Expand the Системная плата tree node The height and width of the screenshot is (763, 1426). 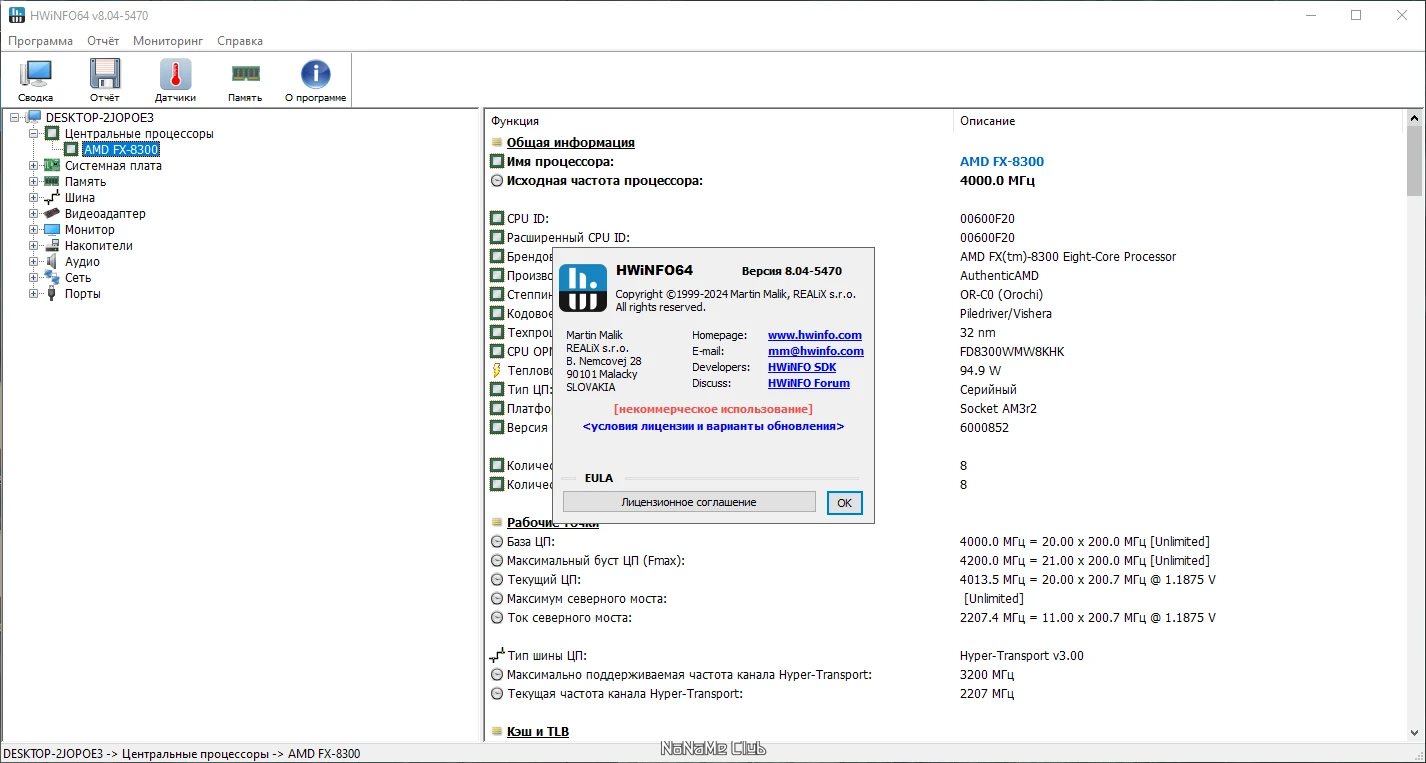pyautogui.click(x=33, y=166)
